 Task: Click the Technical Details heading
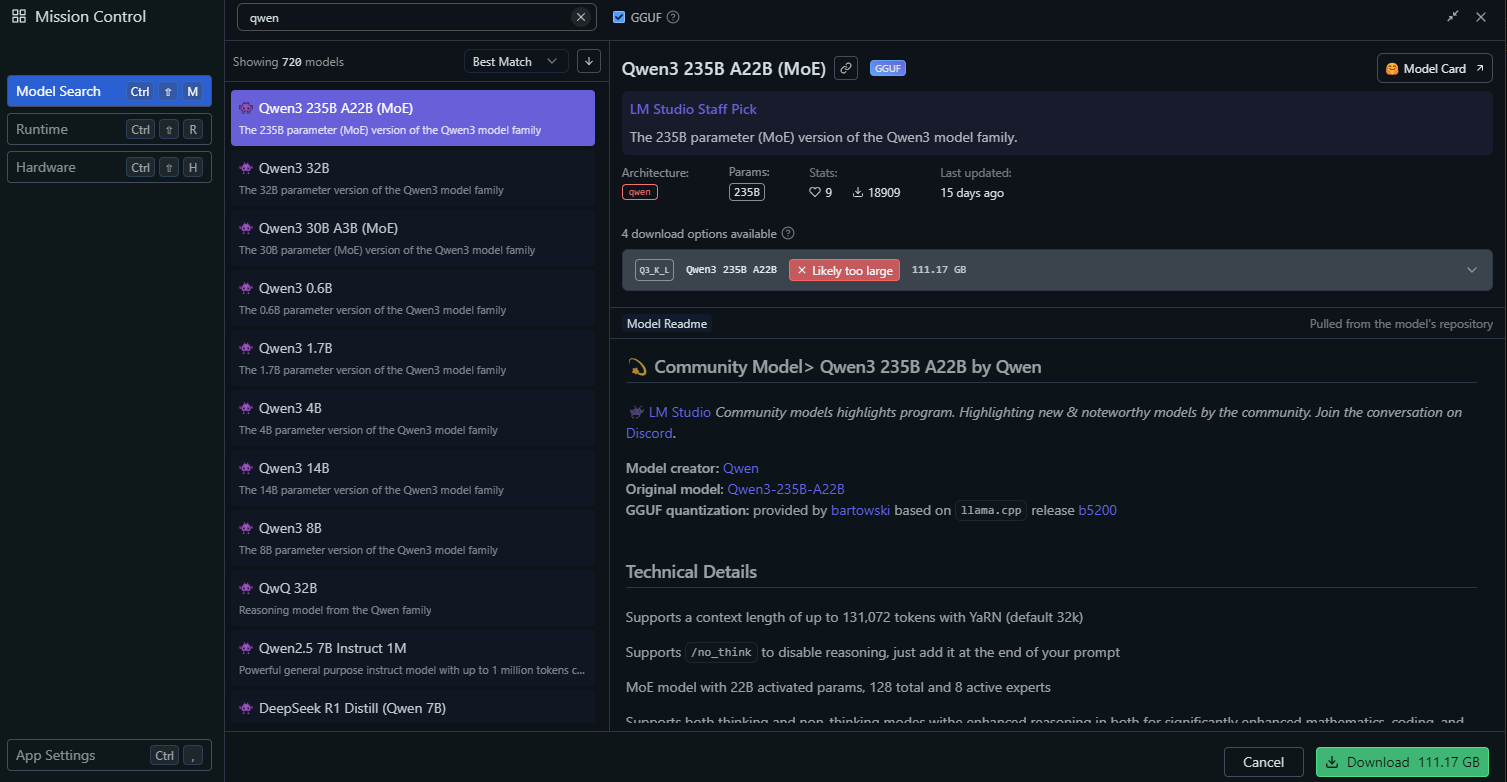click(691, 572)
